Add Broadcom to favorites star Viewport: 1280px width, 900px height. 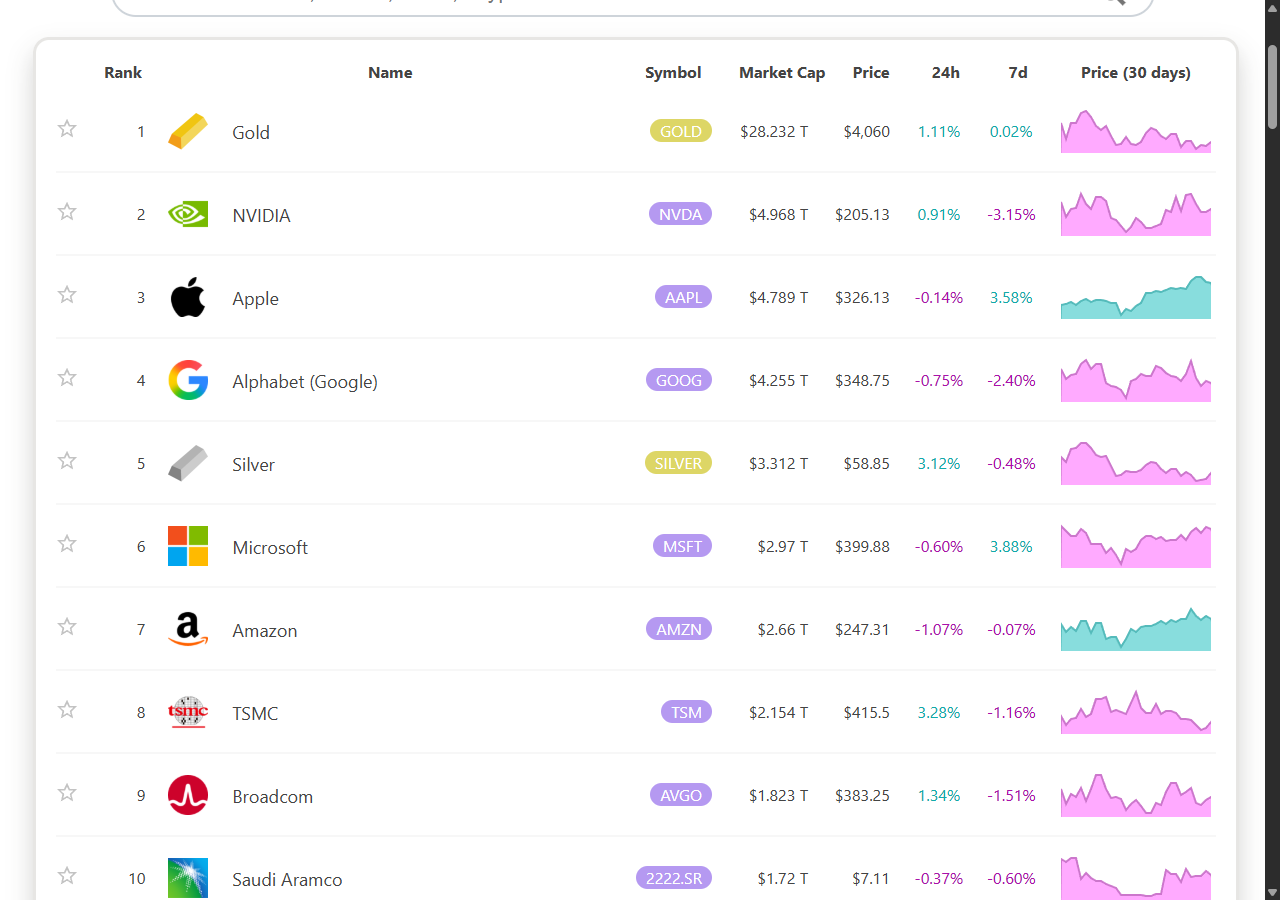tap(67, 792)
